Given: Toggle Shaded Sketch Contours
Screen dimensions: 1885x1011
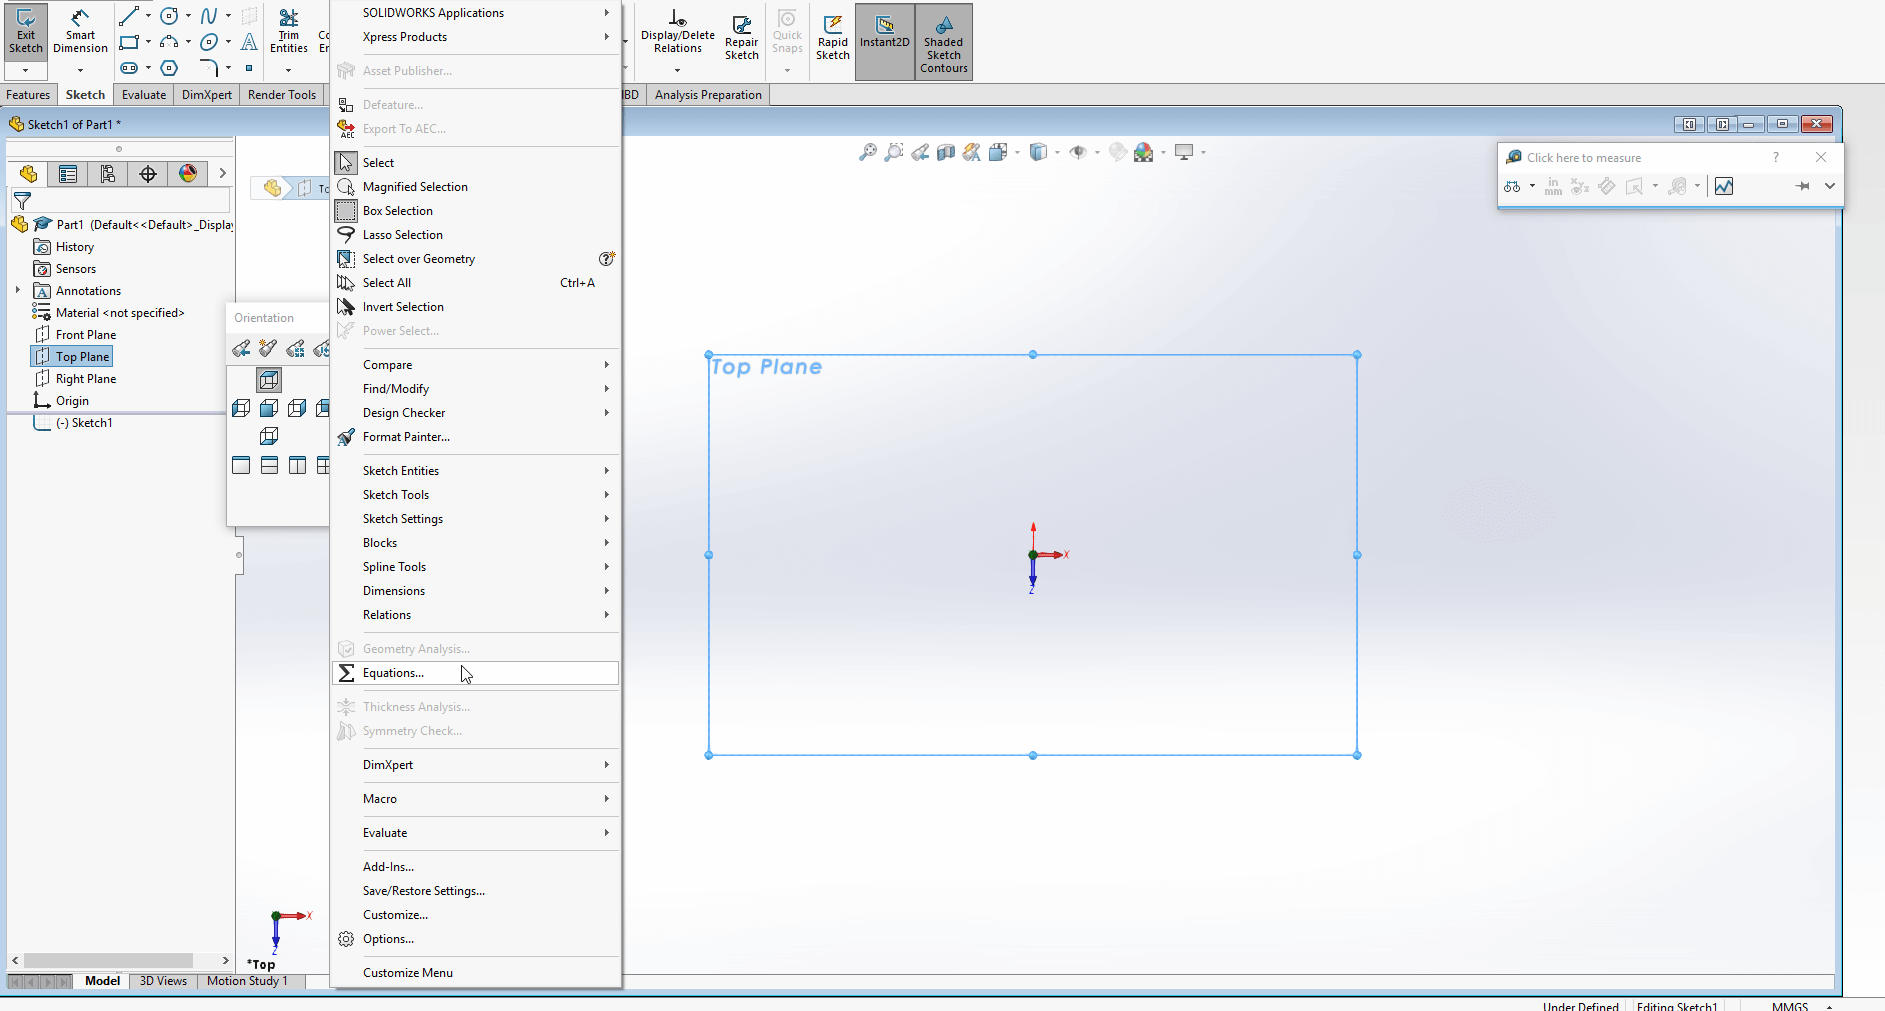Looking at the screenshot, I should [x=944, y=42].
